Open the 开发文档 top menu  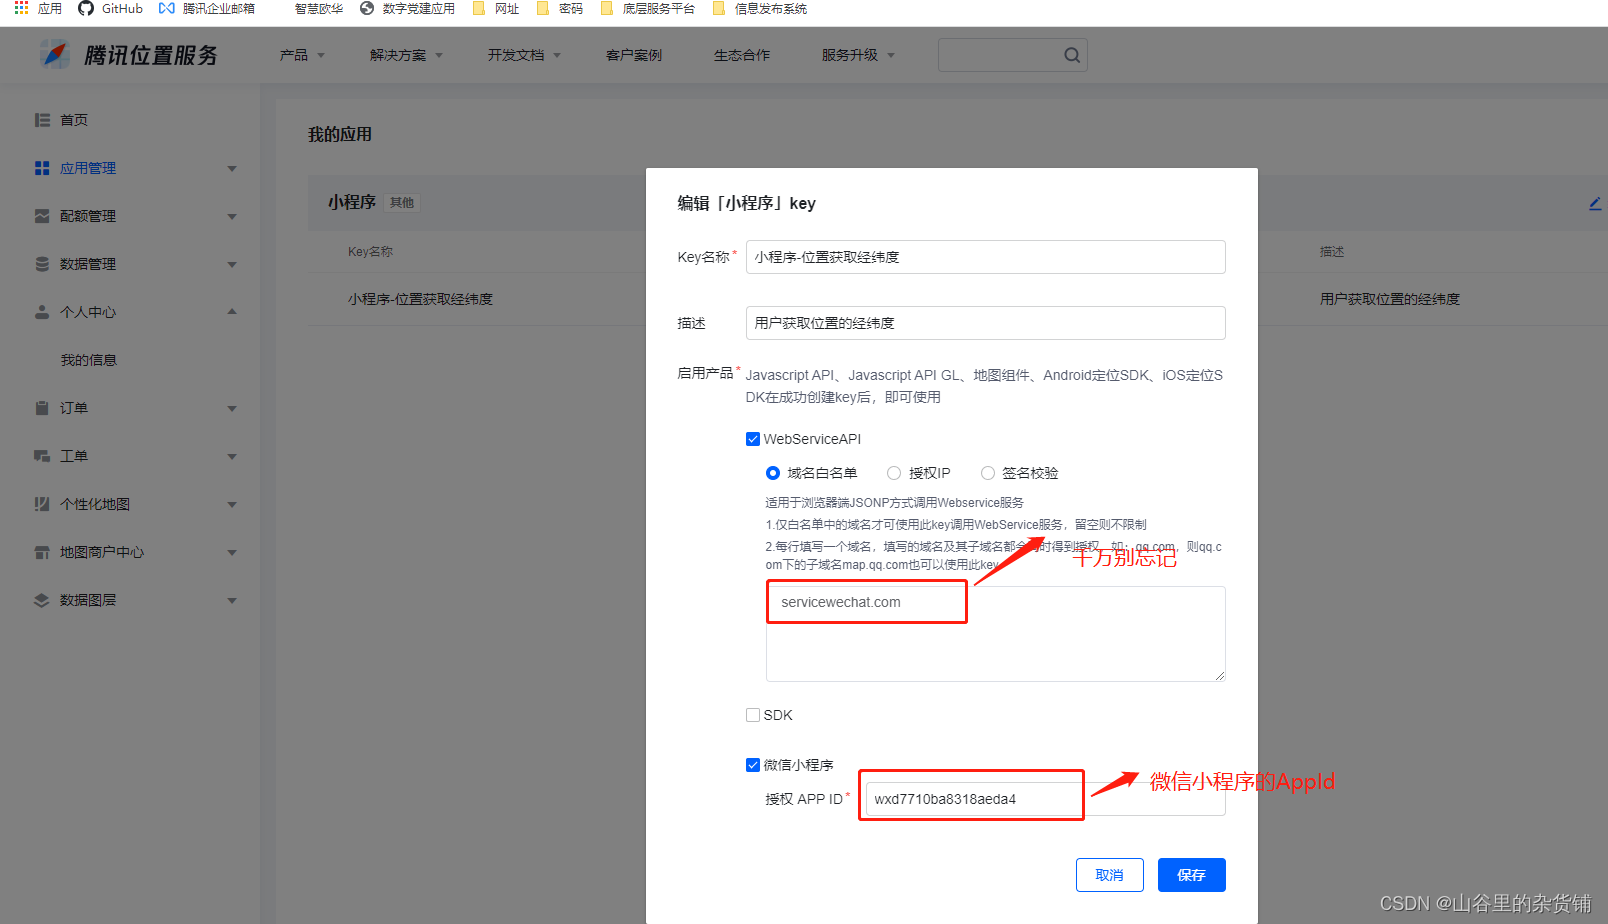pyautogui.click(x=524, y=55)
